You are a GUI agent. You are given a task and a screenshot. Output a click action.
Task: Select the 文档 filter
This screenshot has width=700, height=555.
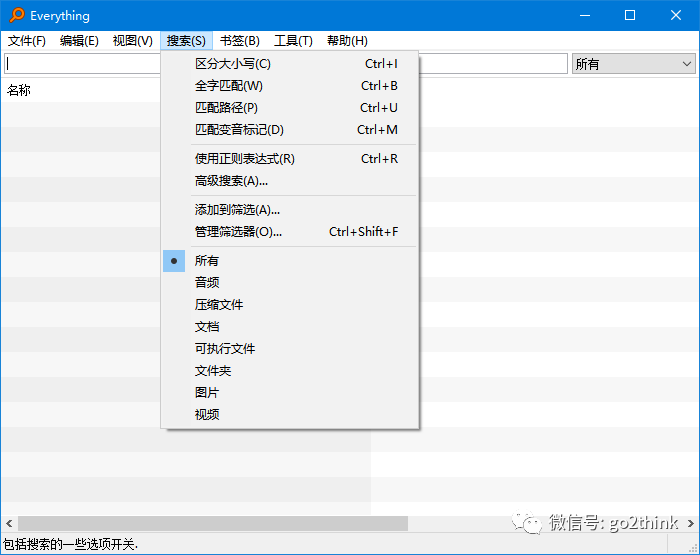coord(290,326)
